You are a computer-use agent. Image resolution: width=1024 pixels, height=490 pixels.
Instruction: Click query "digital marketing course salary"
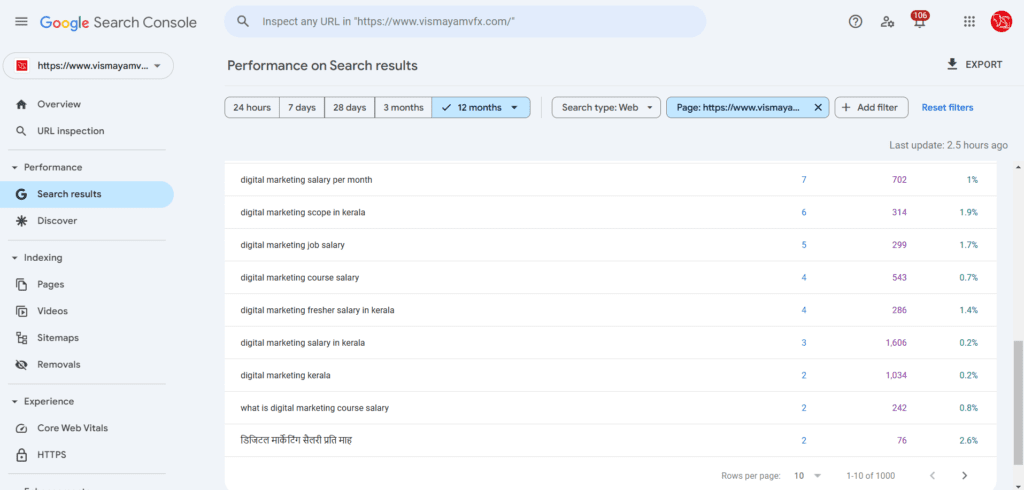click(x=300, y=278)
